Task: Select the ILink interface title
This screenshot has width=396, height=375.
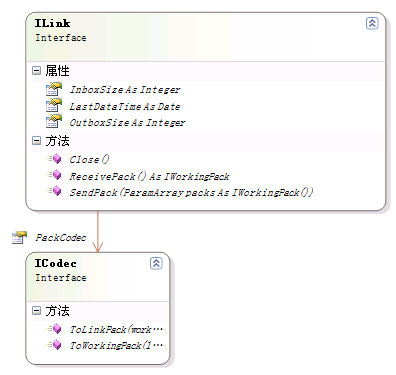Action: point(53,23)
